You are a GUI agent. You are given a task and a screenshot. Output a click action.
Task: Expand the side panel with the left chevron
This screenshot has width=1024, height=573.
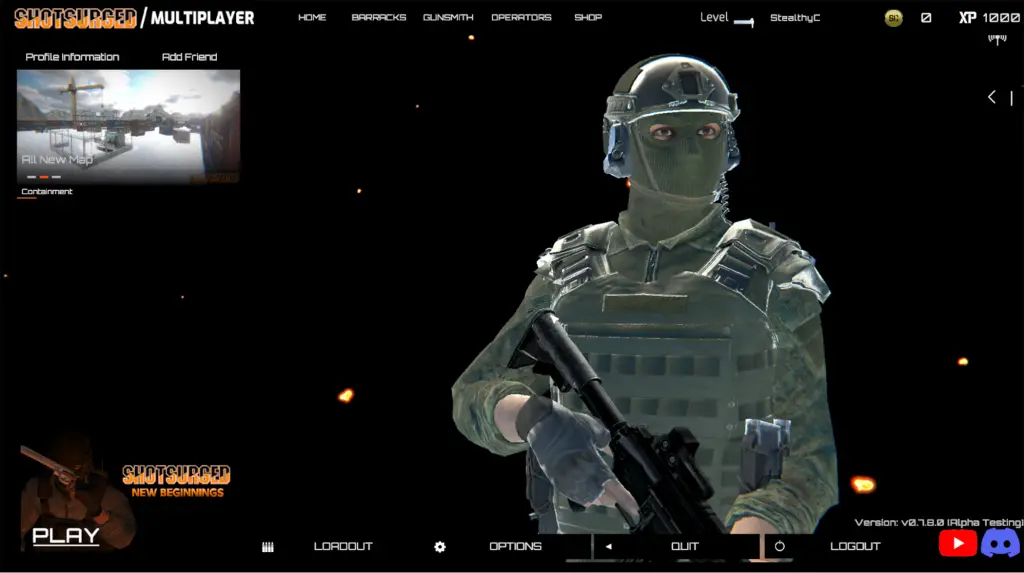point(992,97)
